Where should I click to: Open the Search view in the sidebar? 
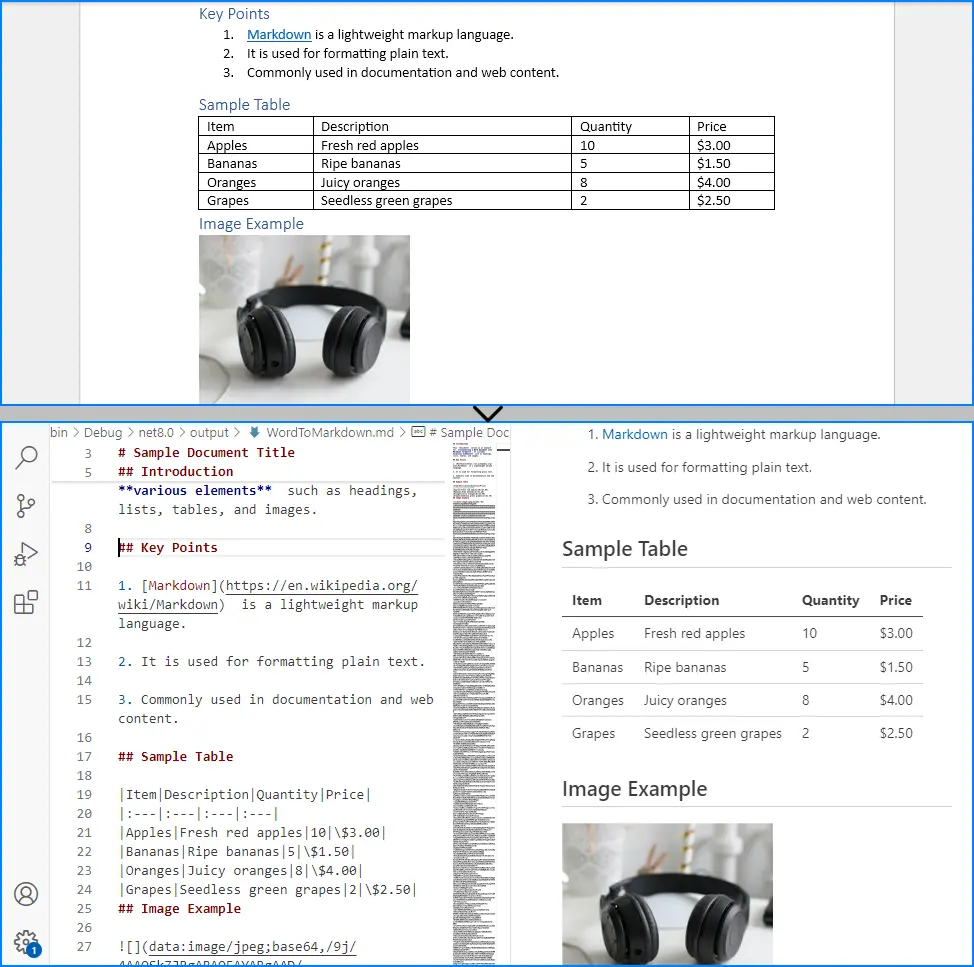(x=26, y=457)
